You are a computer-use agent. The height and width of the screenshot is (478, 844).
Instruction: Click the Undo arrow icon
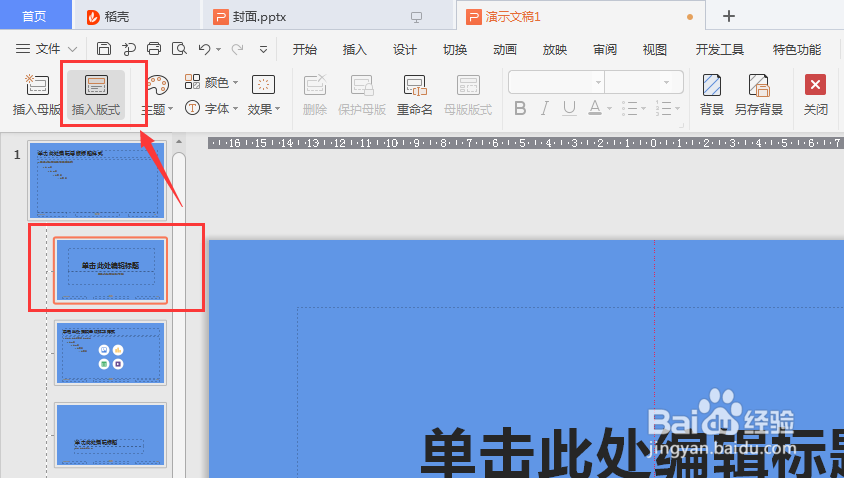tap(204, 49)
